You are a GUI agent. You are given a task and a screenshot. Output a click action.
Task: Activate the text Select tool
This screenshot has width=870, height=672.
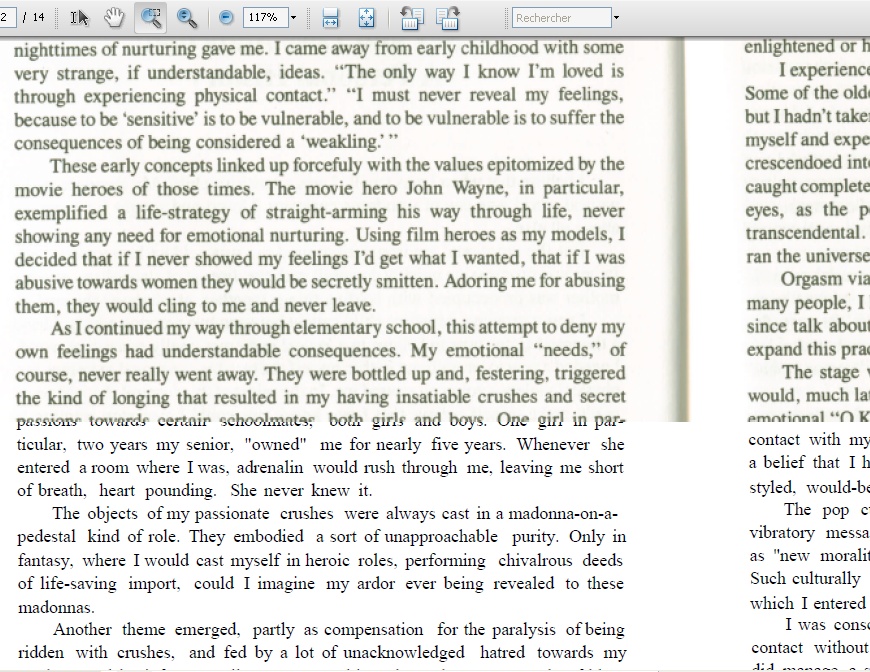point(80,18)
